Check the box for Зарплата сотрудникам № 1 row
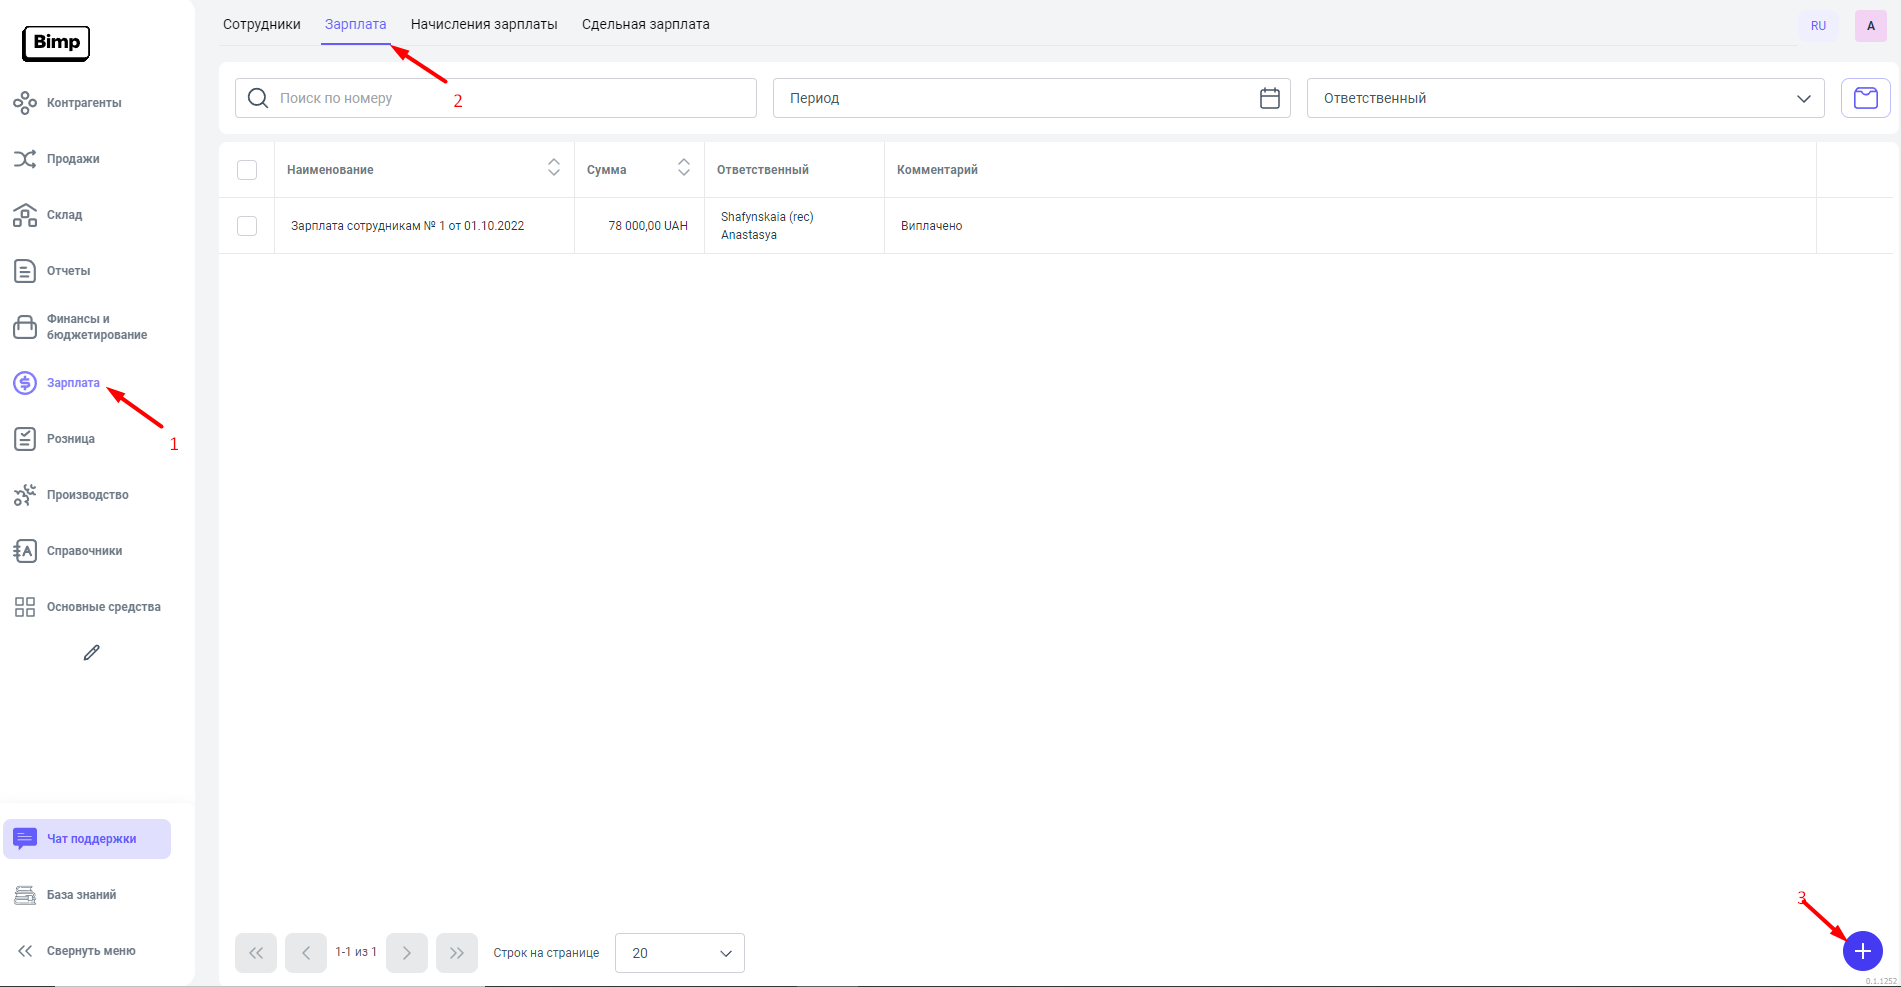 247,226
